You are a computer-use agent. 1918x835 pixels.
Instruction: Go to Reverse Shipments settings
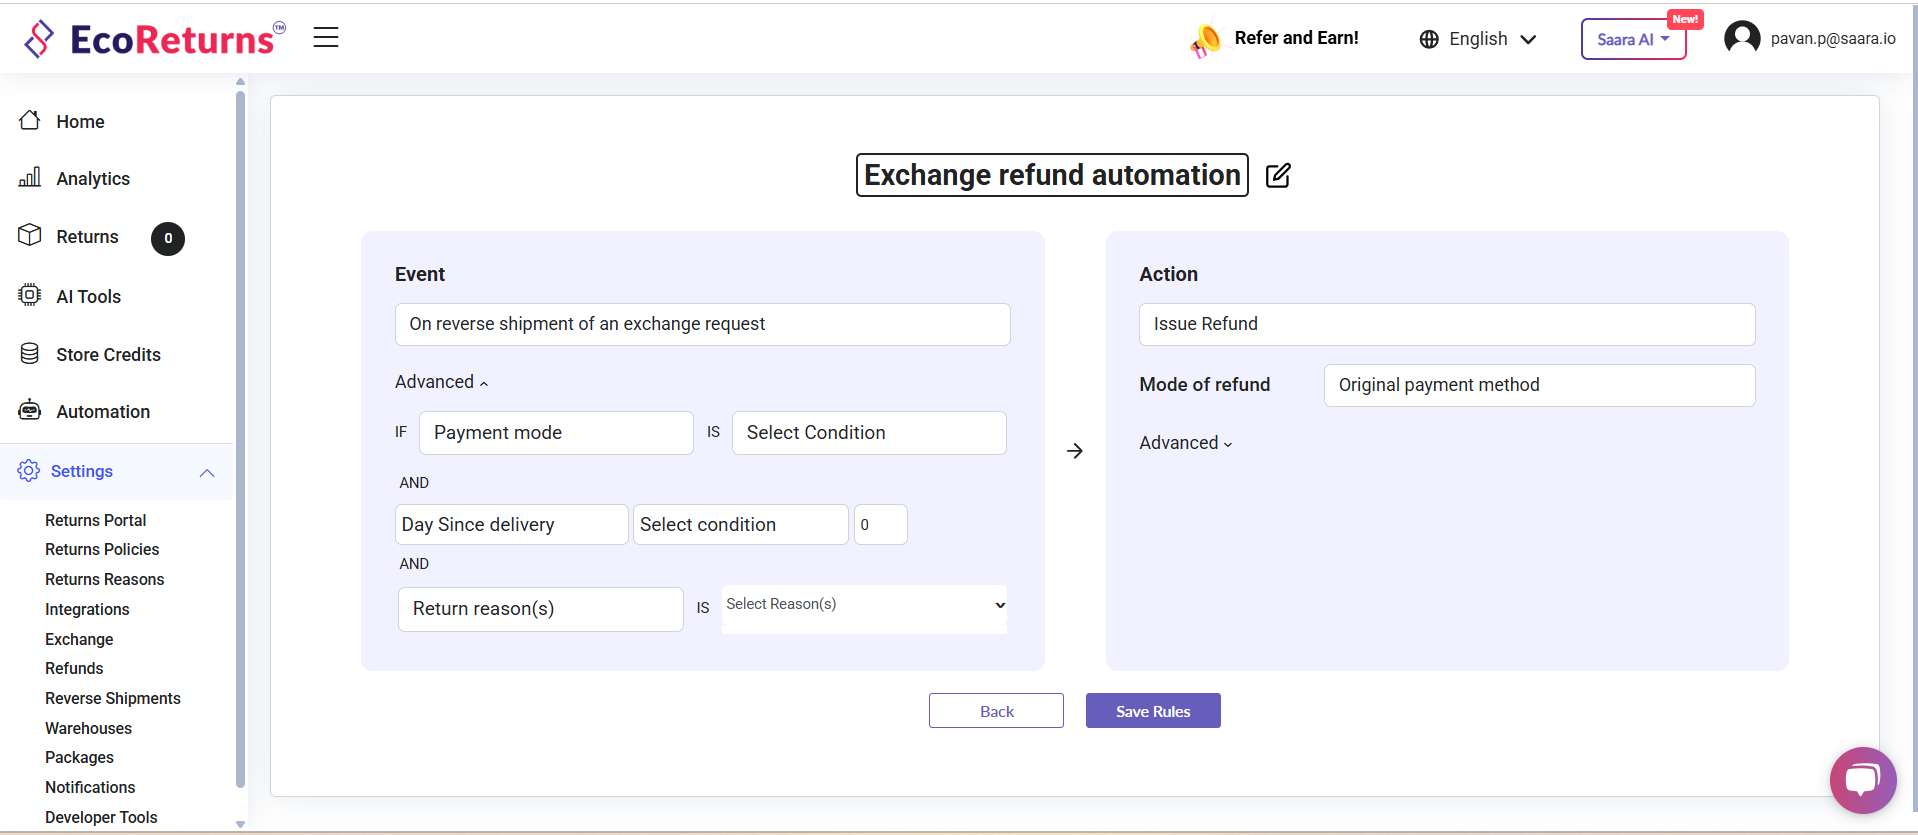point(113,698)
